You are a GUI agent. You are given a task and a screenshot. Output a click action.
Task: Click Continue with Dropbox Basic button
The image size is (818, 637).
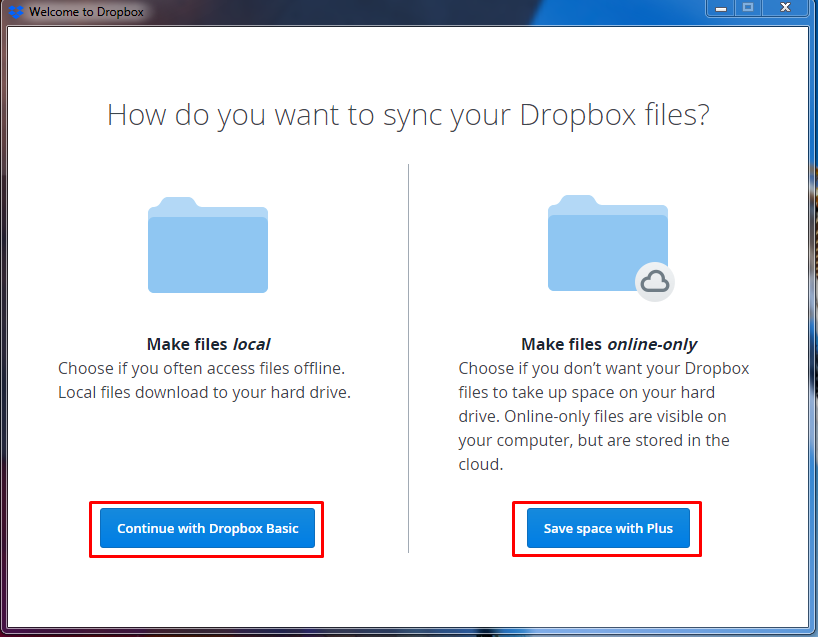(x=207, y=528)
